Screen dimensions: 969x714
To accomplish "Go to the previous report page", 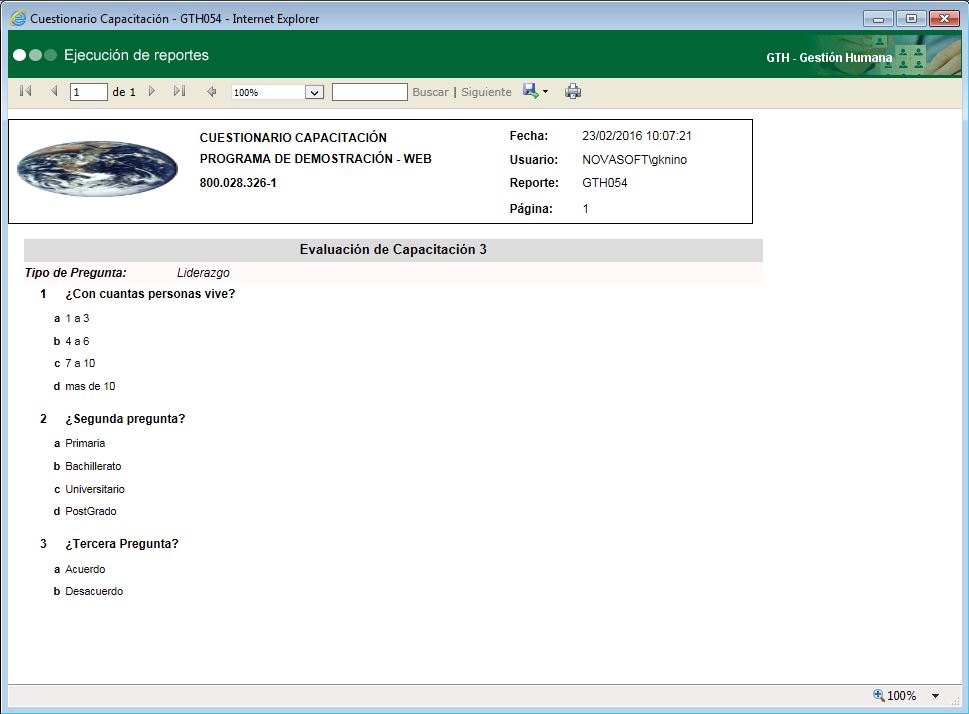I will click(52, 91).
